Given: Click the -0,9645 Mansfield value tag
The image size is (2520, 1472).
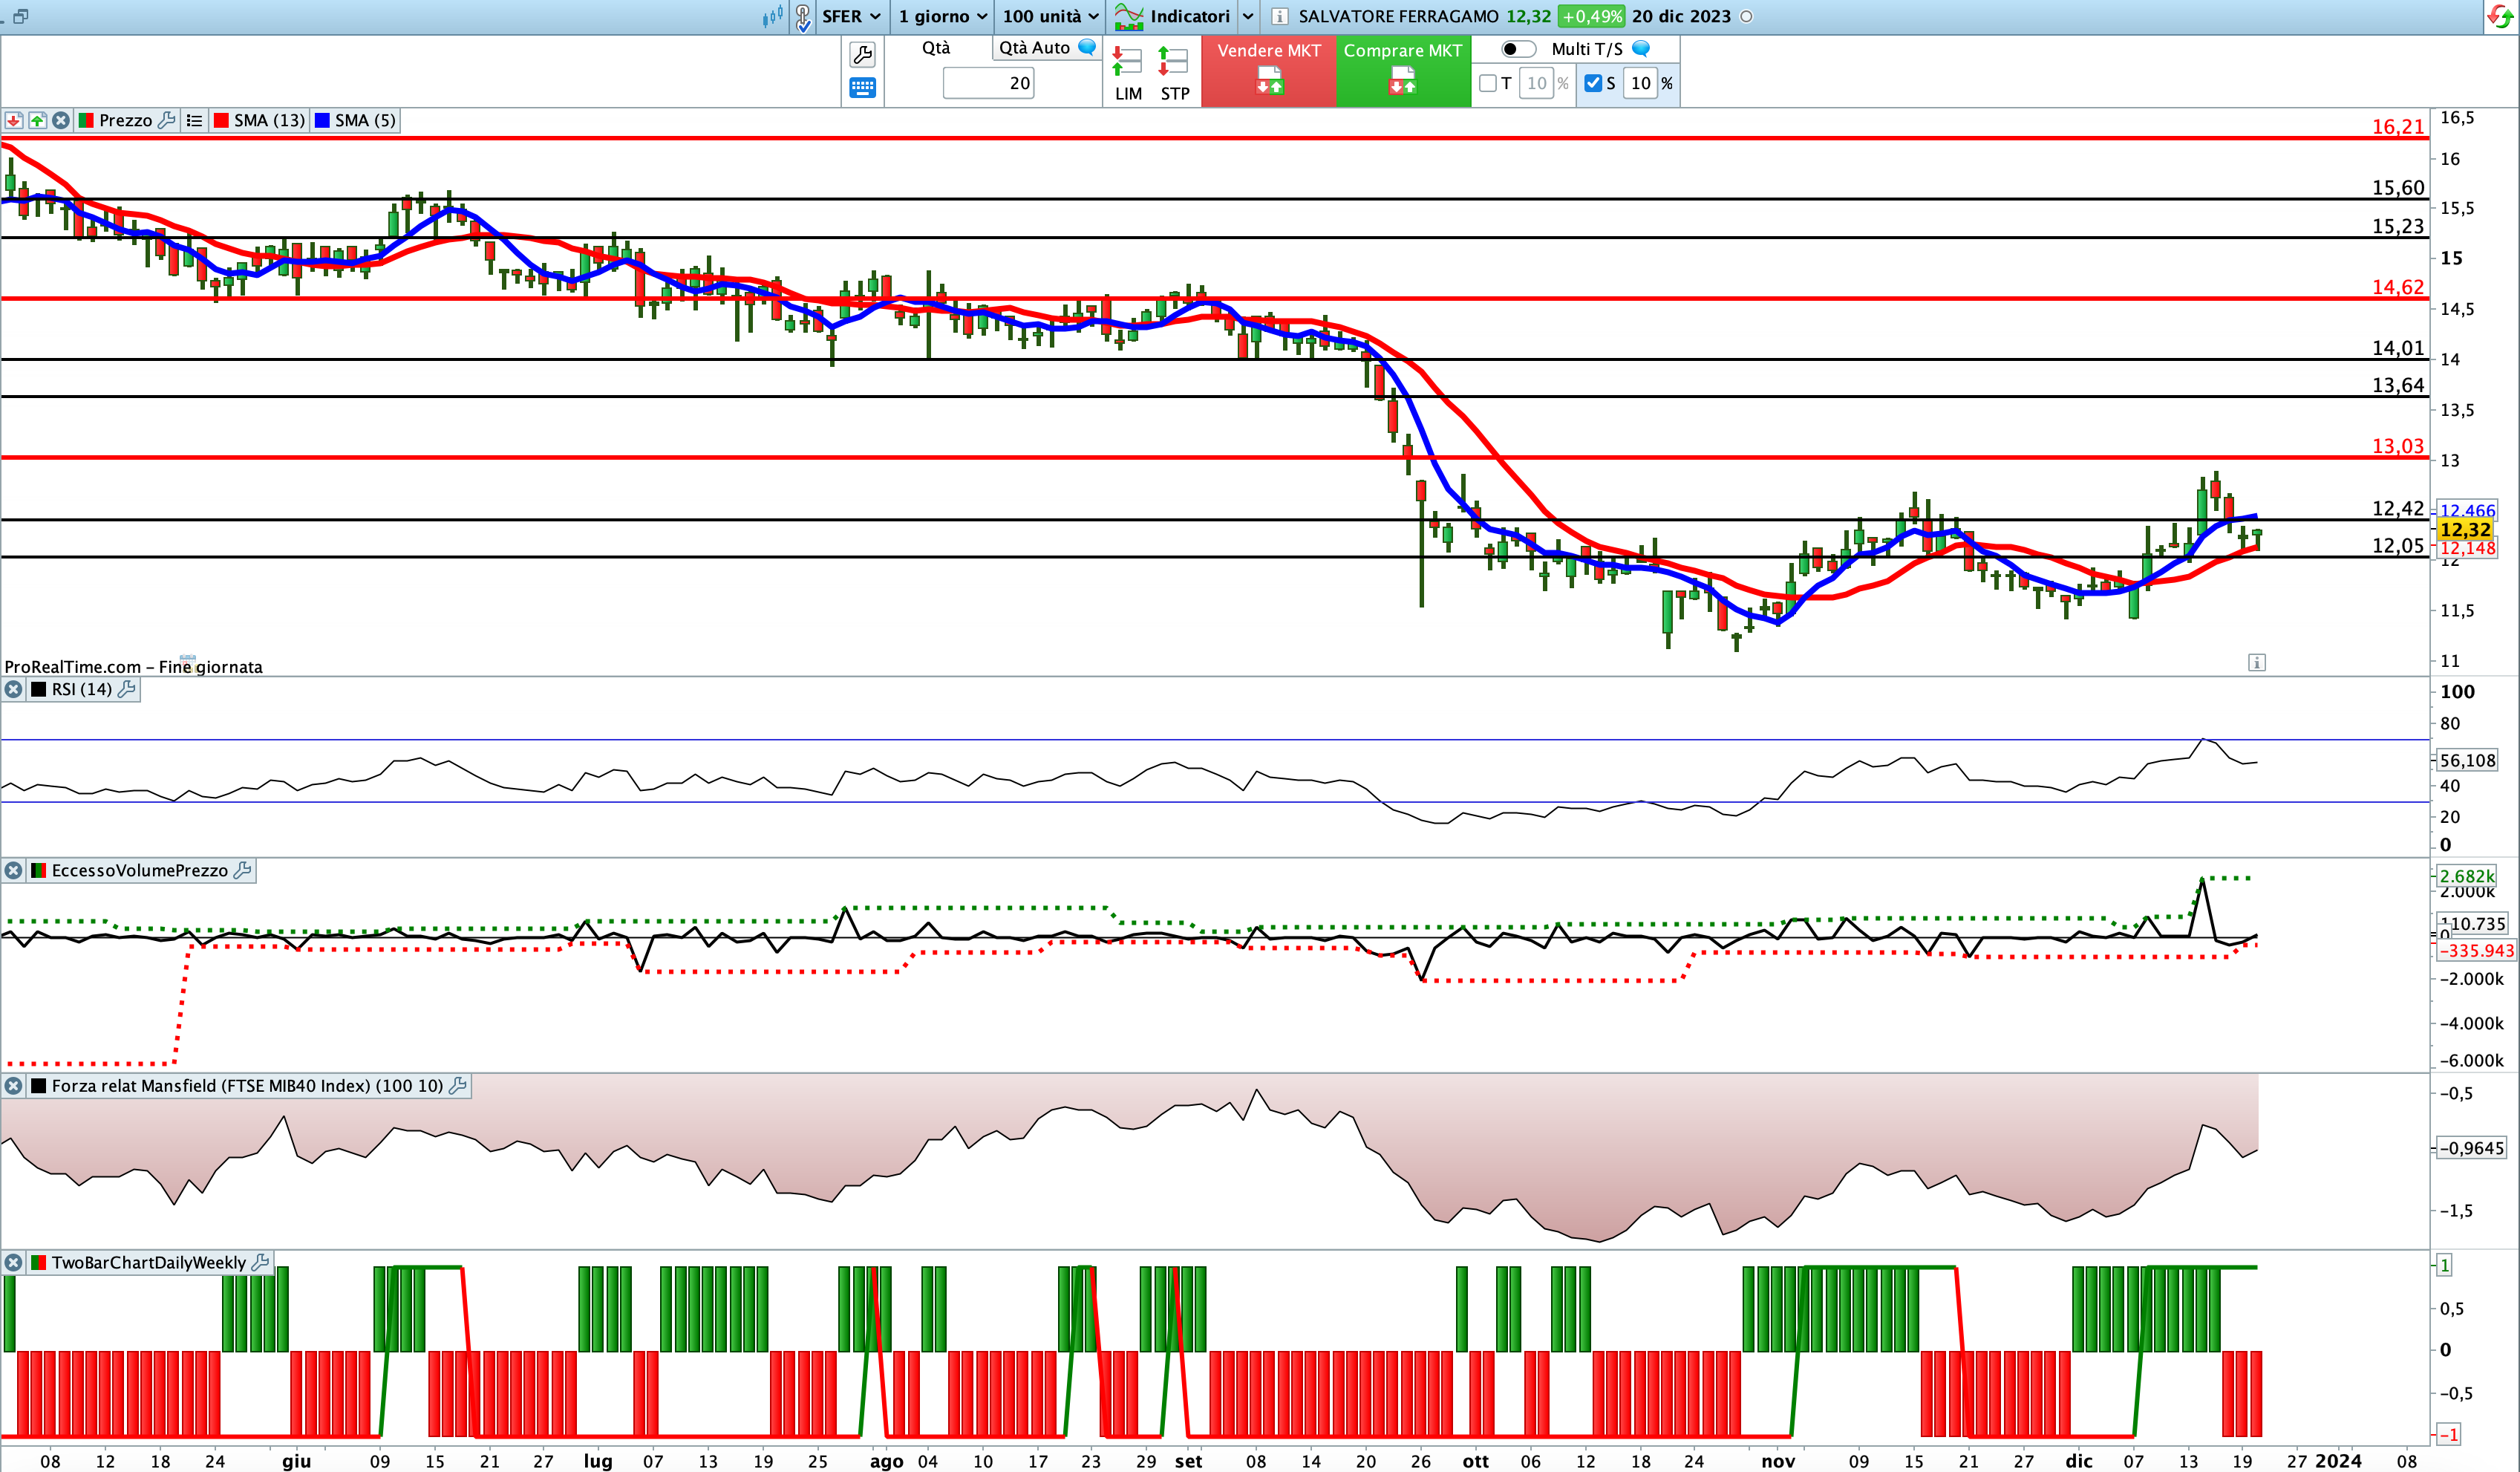Looking at the screenshot, I should tap(2471, 1148).
